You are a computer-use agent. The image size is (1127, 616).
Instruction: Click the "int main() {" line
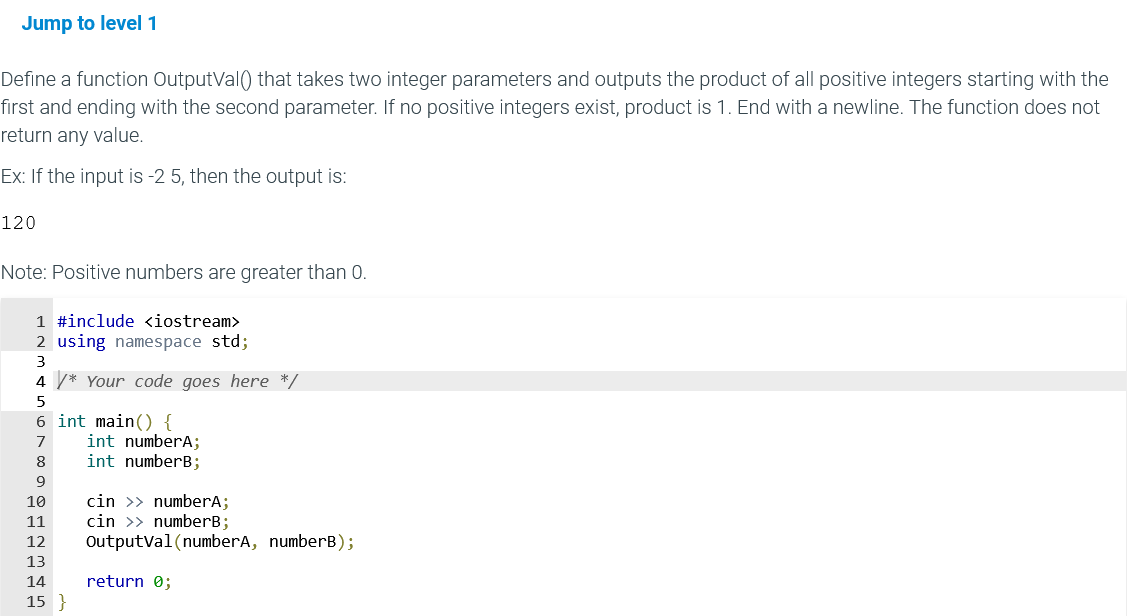[x=115, y=421]
